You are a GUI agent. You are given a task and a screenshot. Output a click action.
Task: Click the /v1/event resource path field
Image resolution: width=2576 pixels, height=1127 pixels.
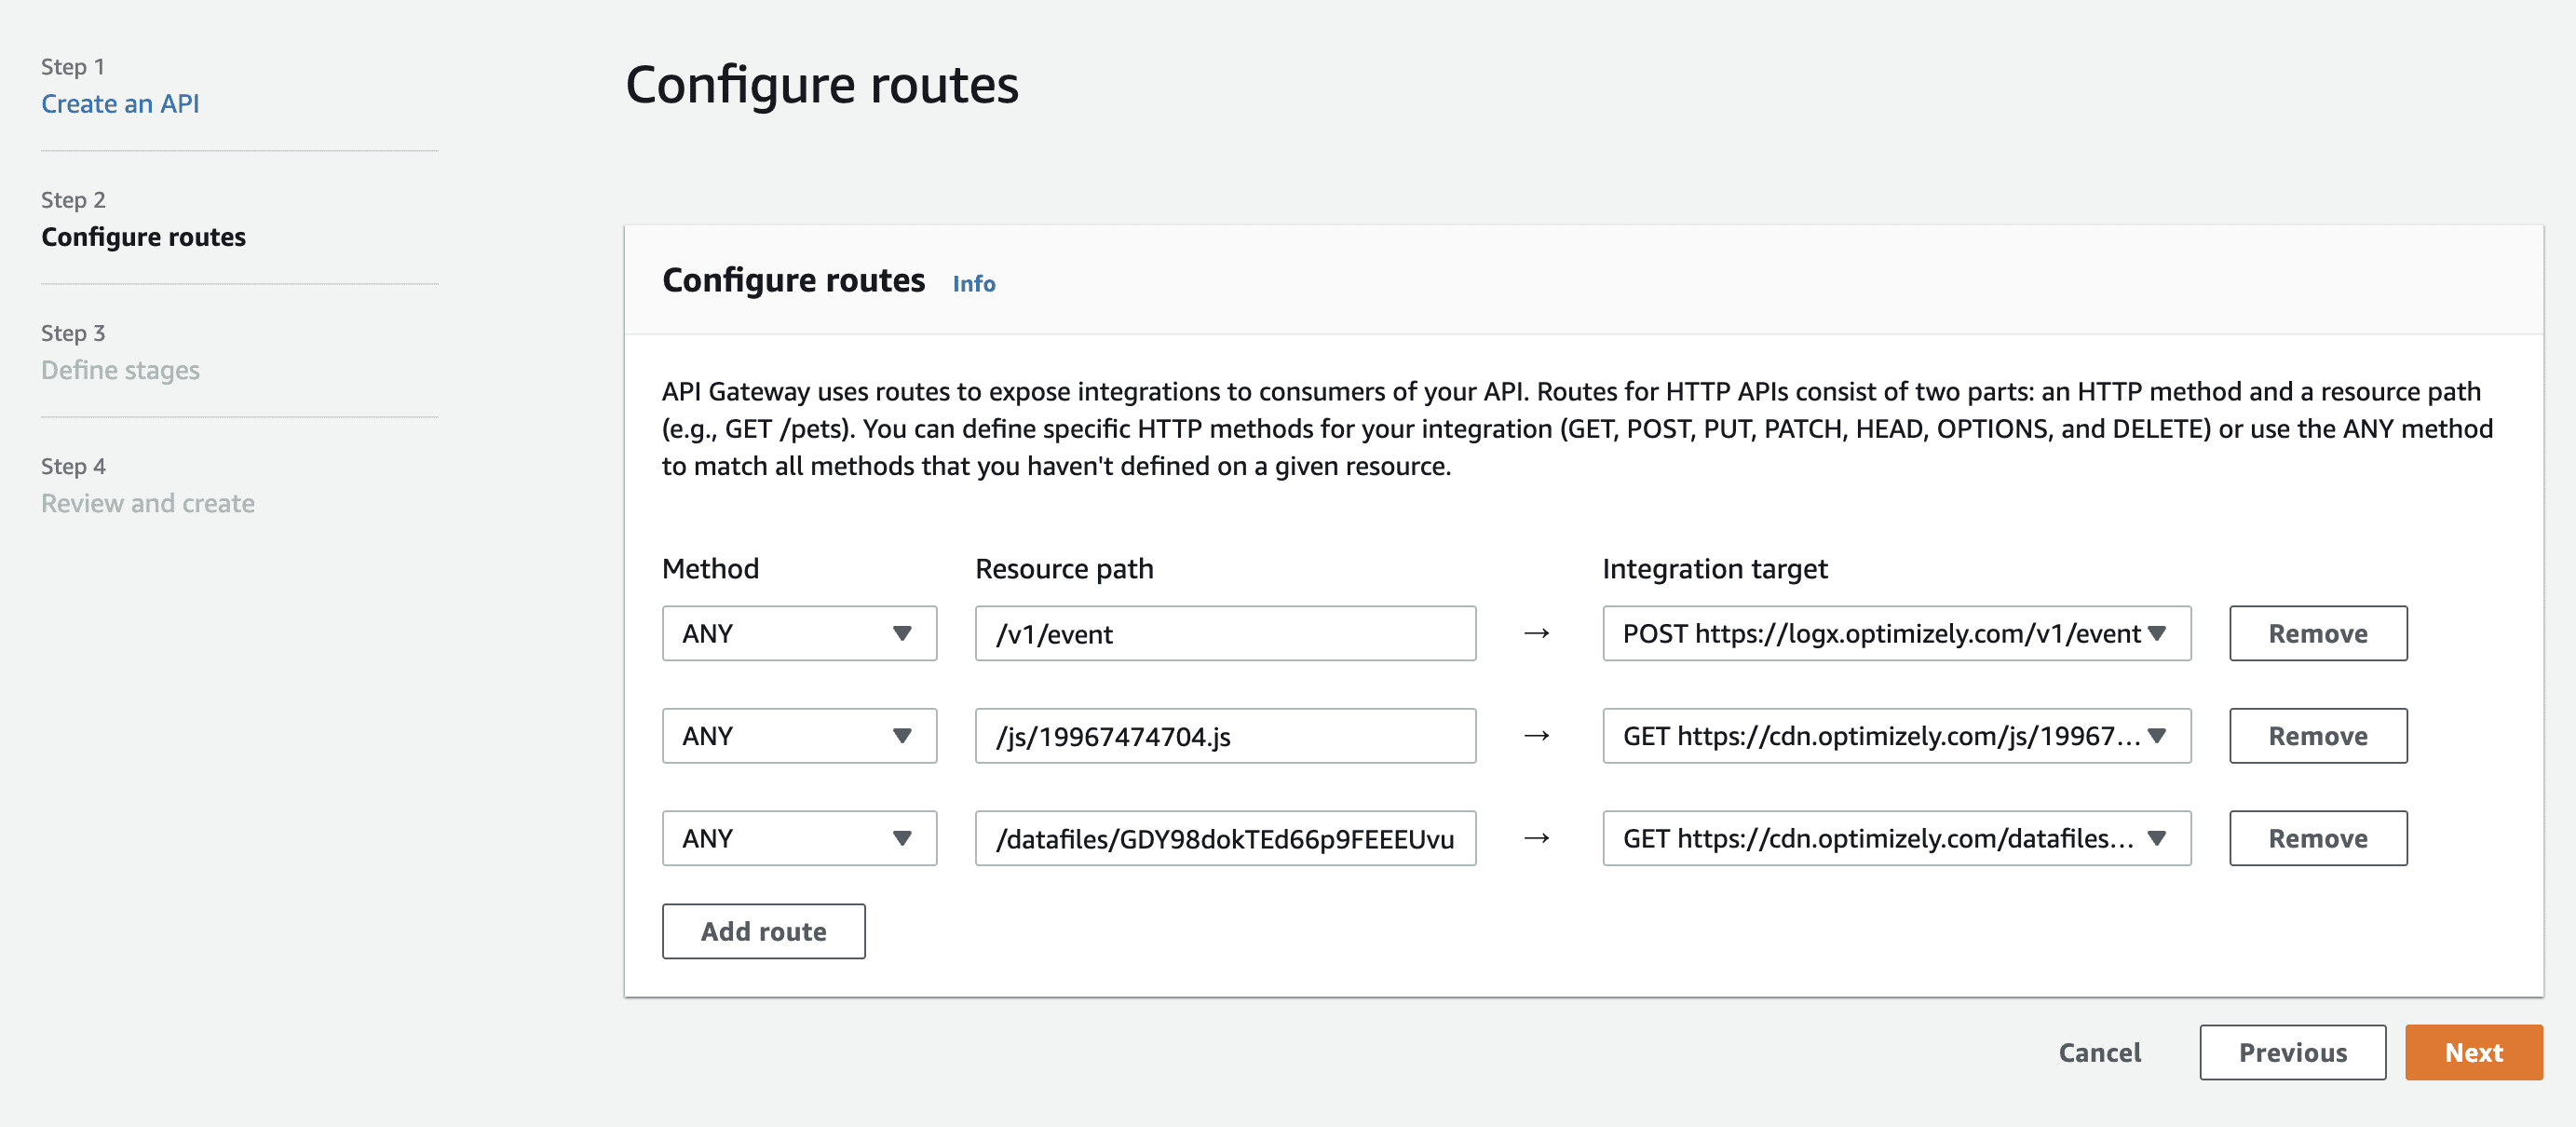click(1224, 633)
